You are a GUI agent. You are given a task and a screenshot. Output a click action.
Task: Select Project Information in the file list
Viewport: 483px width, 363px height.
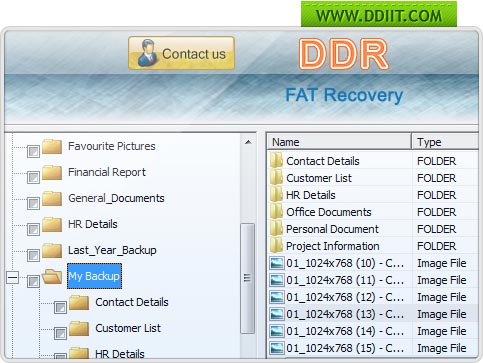[x=333, y=246]
